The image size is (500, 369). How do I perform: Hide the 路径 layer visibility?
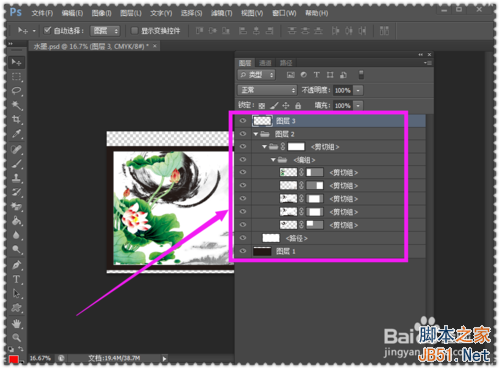pos(243,238)
